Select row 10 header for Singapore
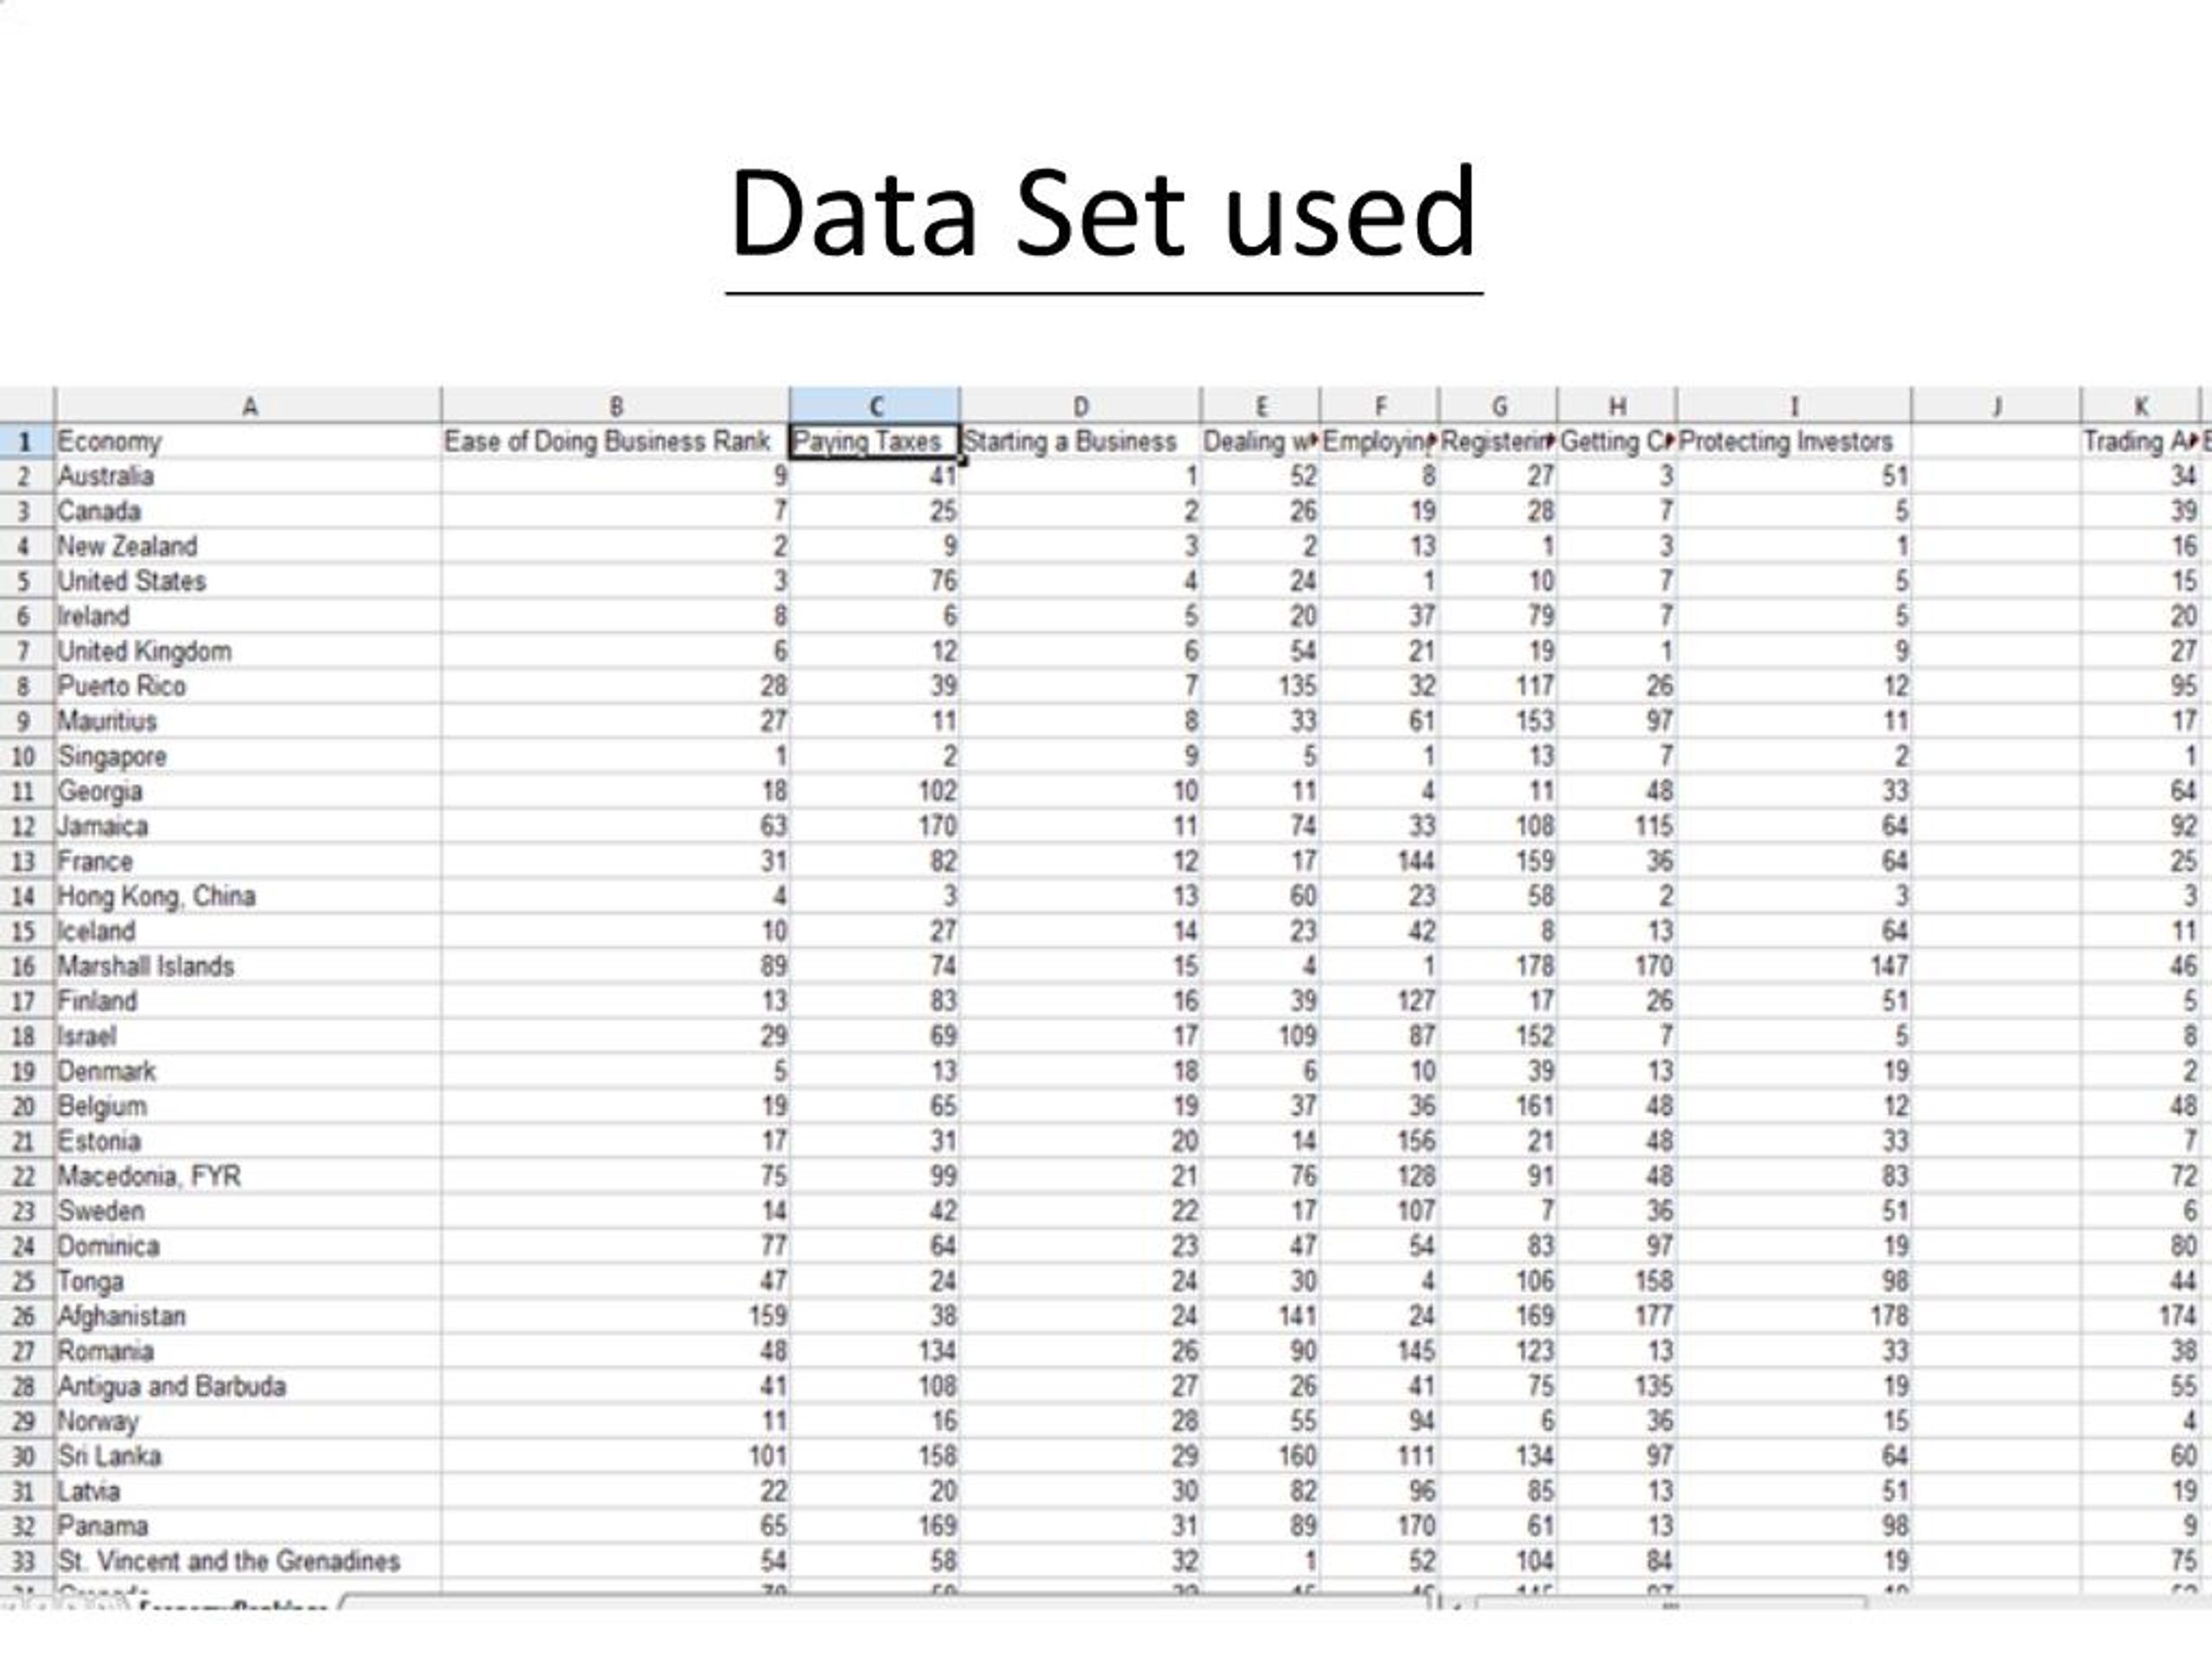This screenshot has width=2212, height=1659. point(25,756)
